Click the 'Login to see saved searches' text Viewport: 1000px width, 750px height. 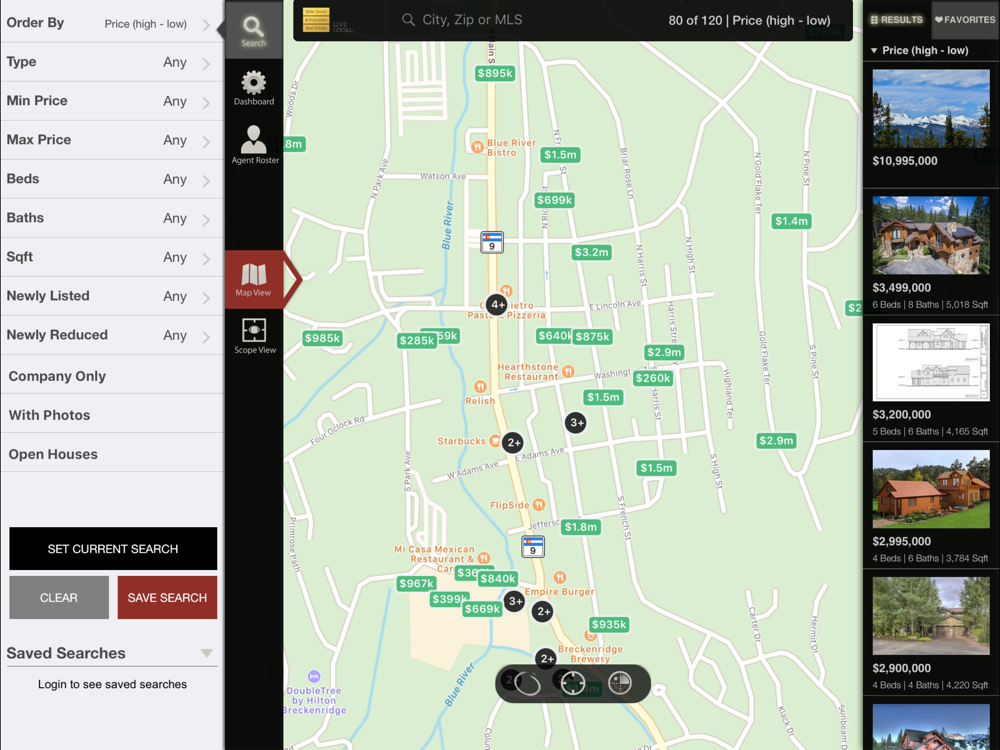tap(112, 684)
